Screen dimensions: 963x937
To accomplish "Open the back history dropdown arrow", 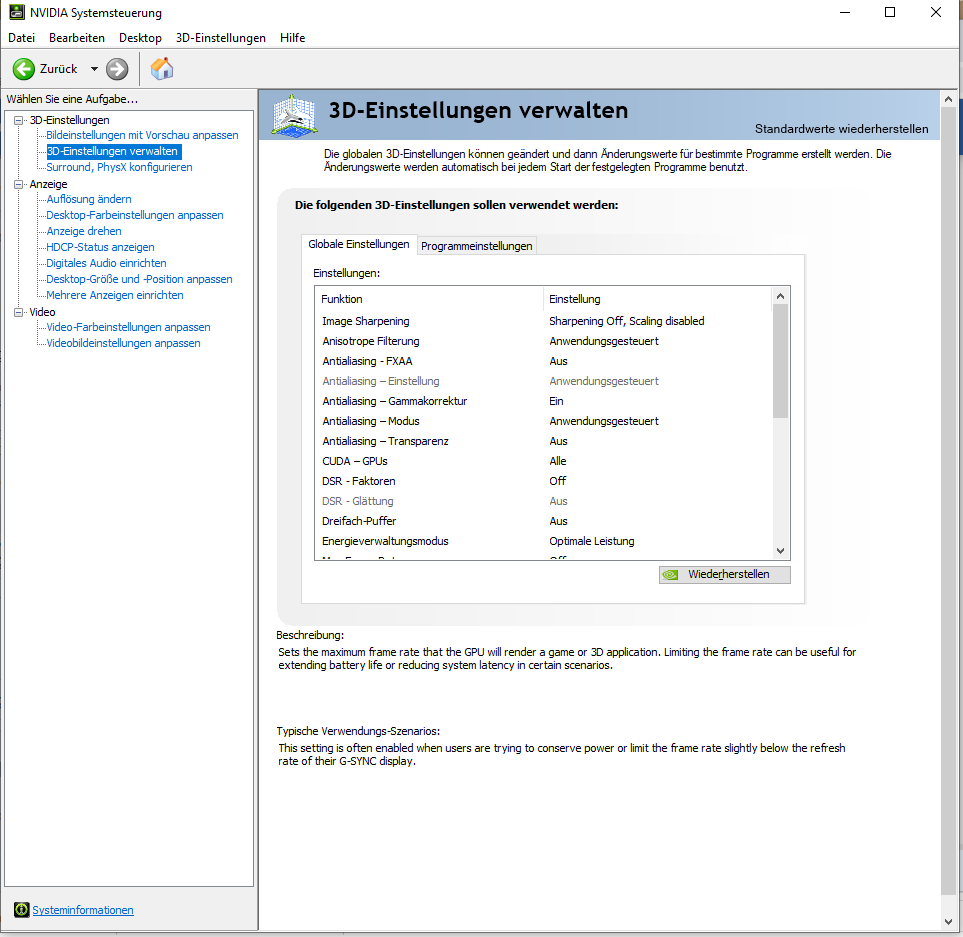I will (x=94, y=69).
